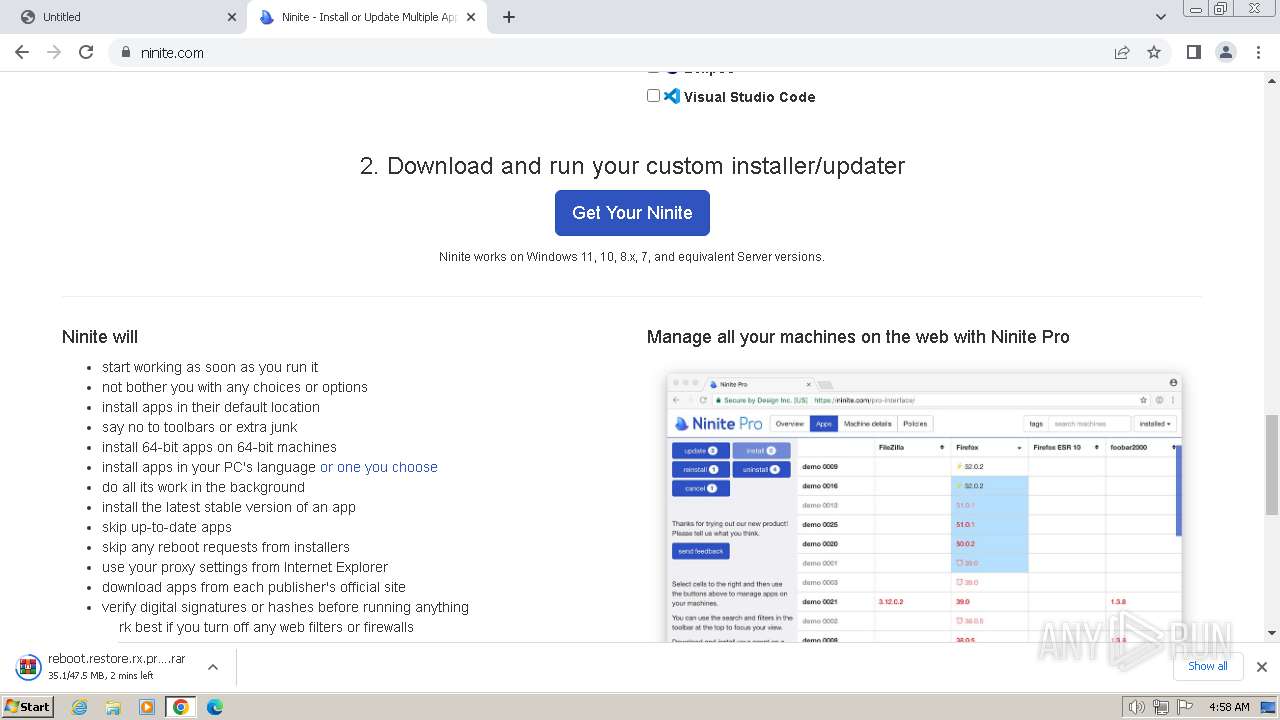Click the system clock showing 4:58 AM

(x=1229, y=707)
